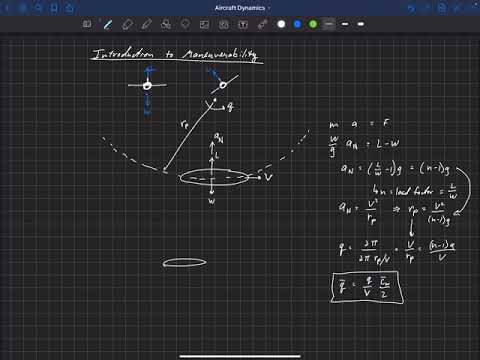The image size is (480, 360).
Task: Add a new page to notebook
Action: (442, 8)
